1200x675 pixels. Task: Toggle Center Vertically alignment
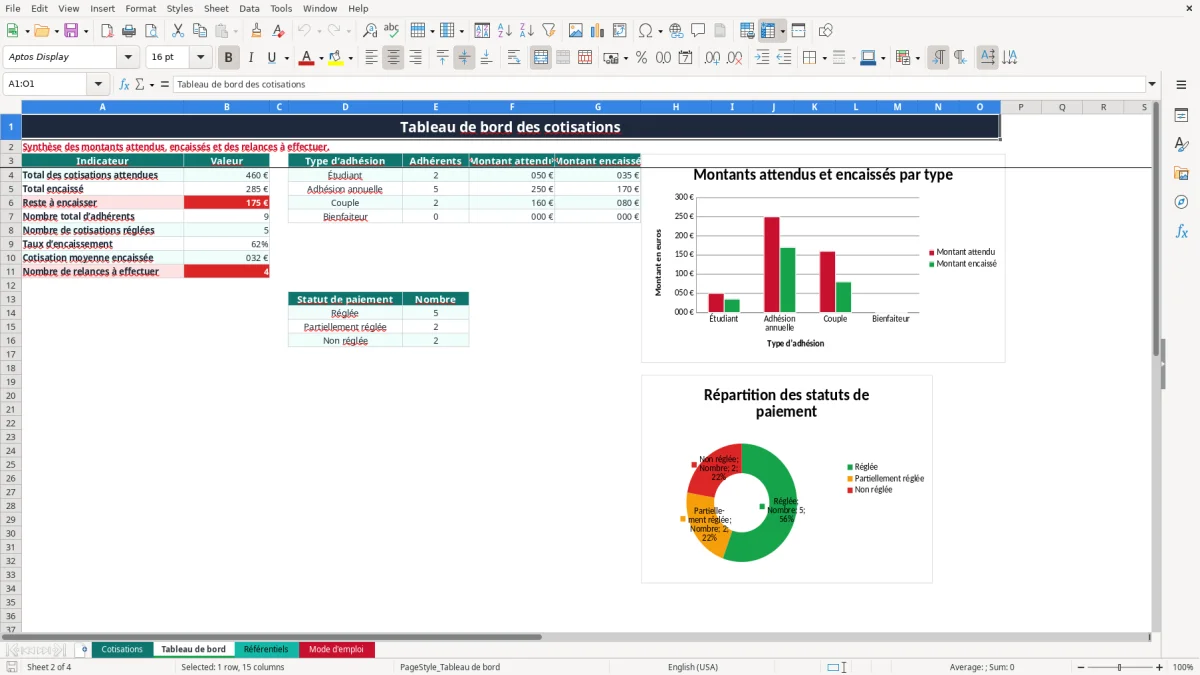464,58
